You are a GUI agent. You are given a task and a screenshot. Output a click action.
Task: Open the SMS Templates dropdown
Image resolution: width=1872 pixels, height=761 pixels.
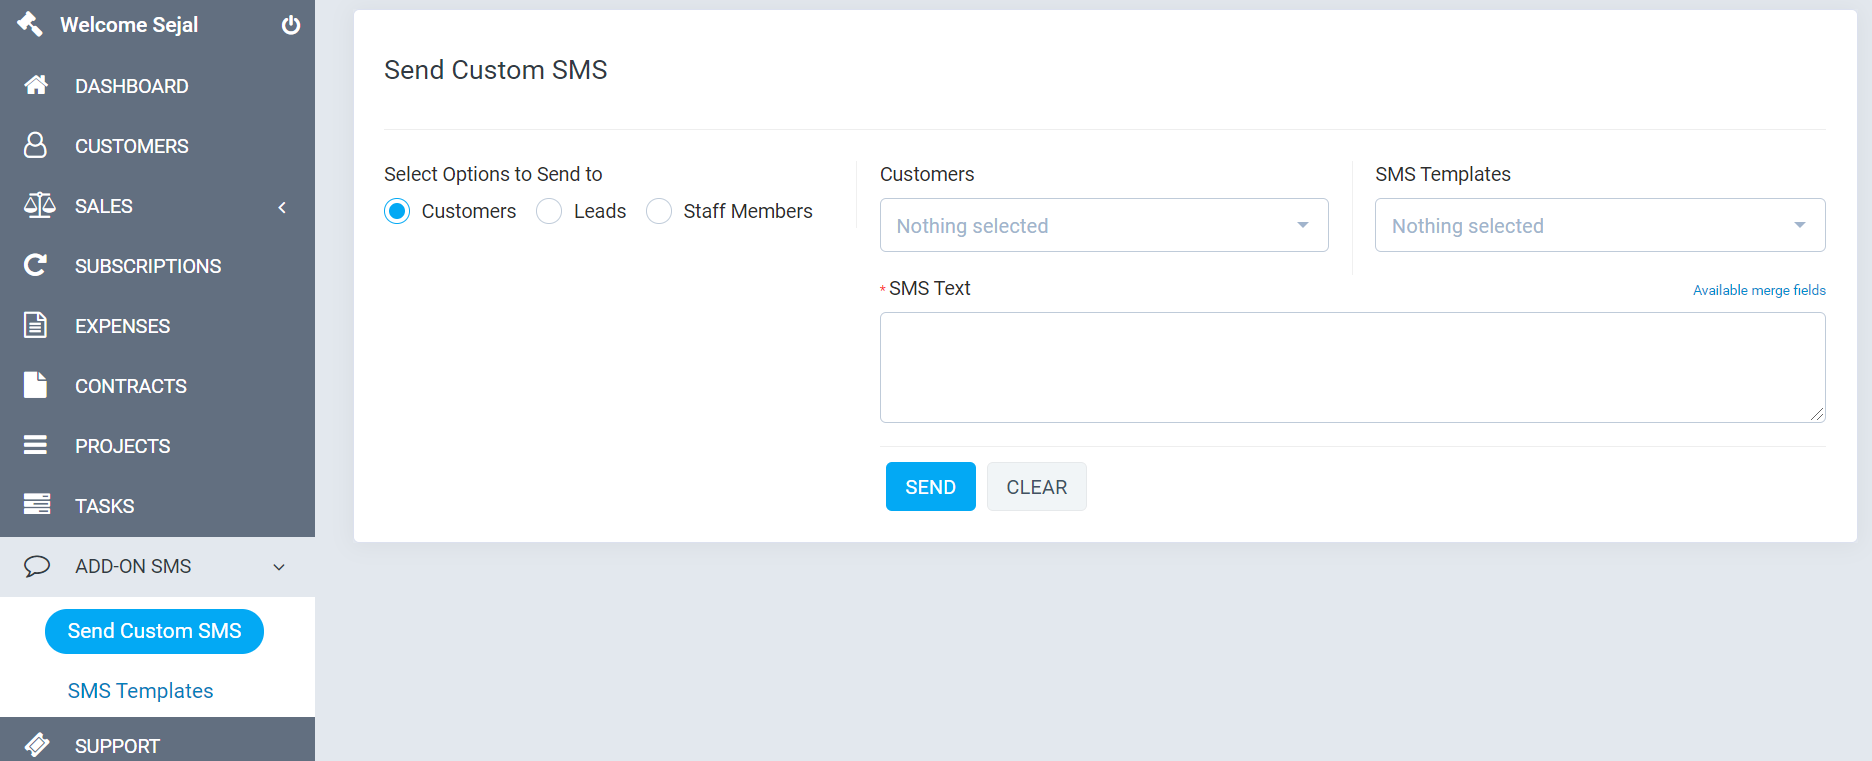coord(1599,225)
